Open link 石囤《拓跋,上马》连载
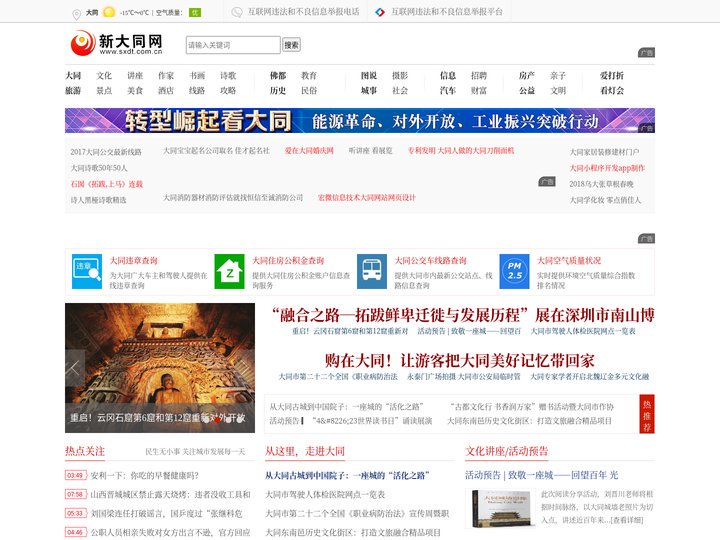The height and width of the screenshot is (540, 720). pyautogui.click(x=107, y=184)
